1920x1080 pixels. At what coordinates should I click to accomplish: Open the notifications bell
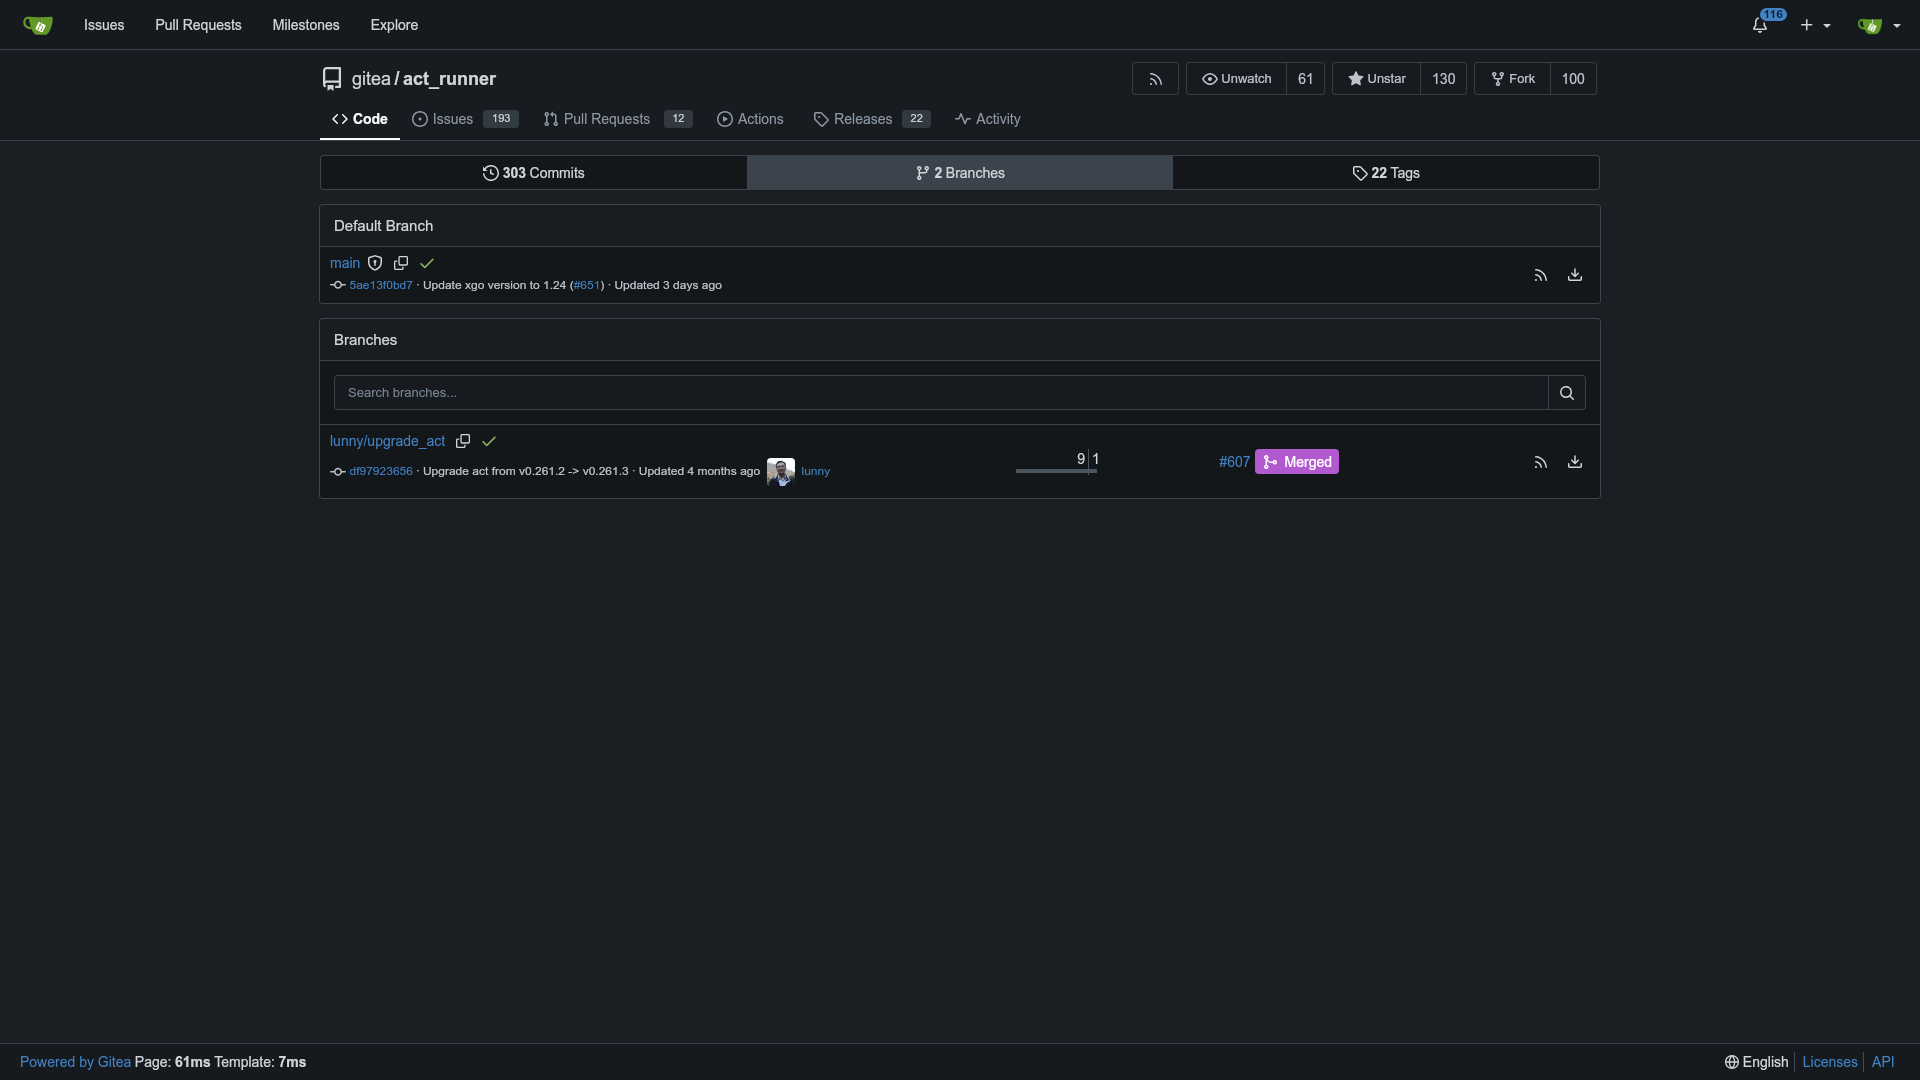pyautogui.click(x=1760, y=25)
